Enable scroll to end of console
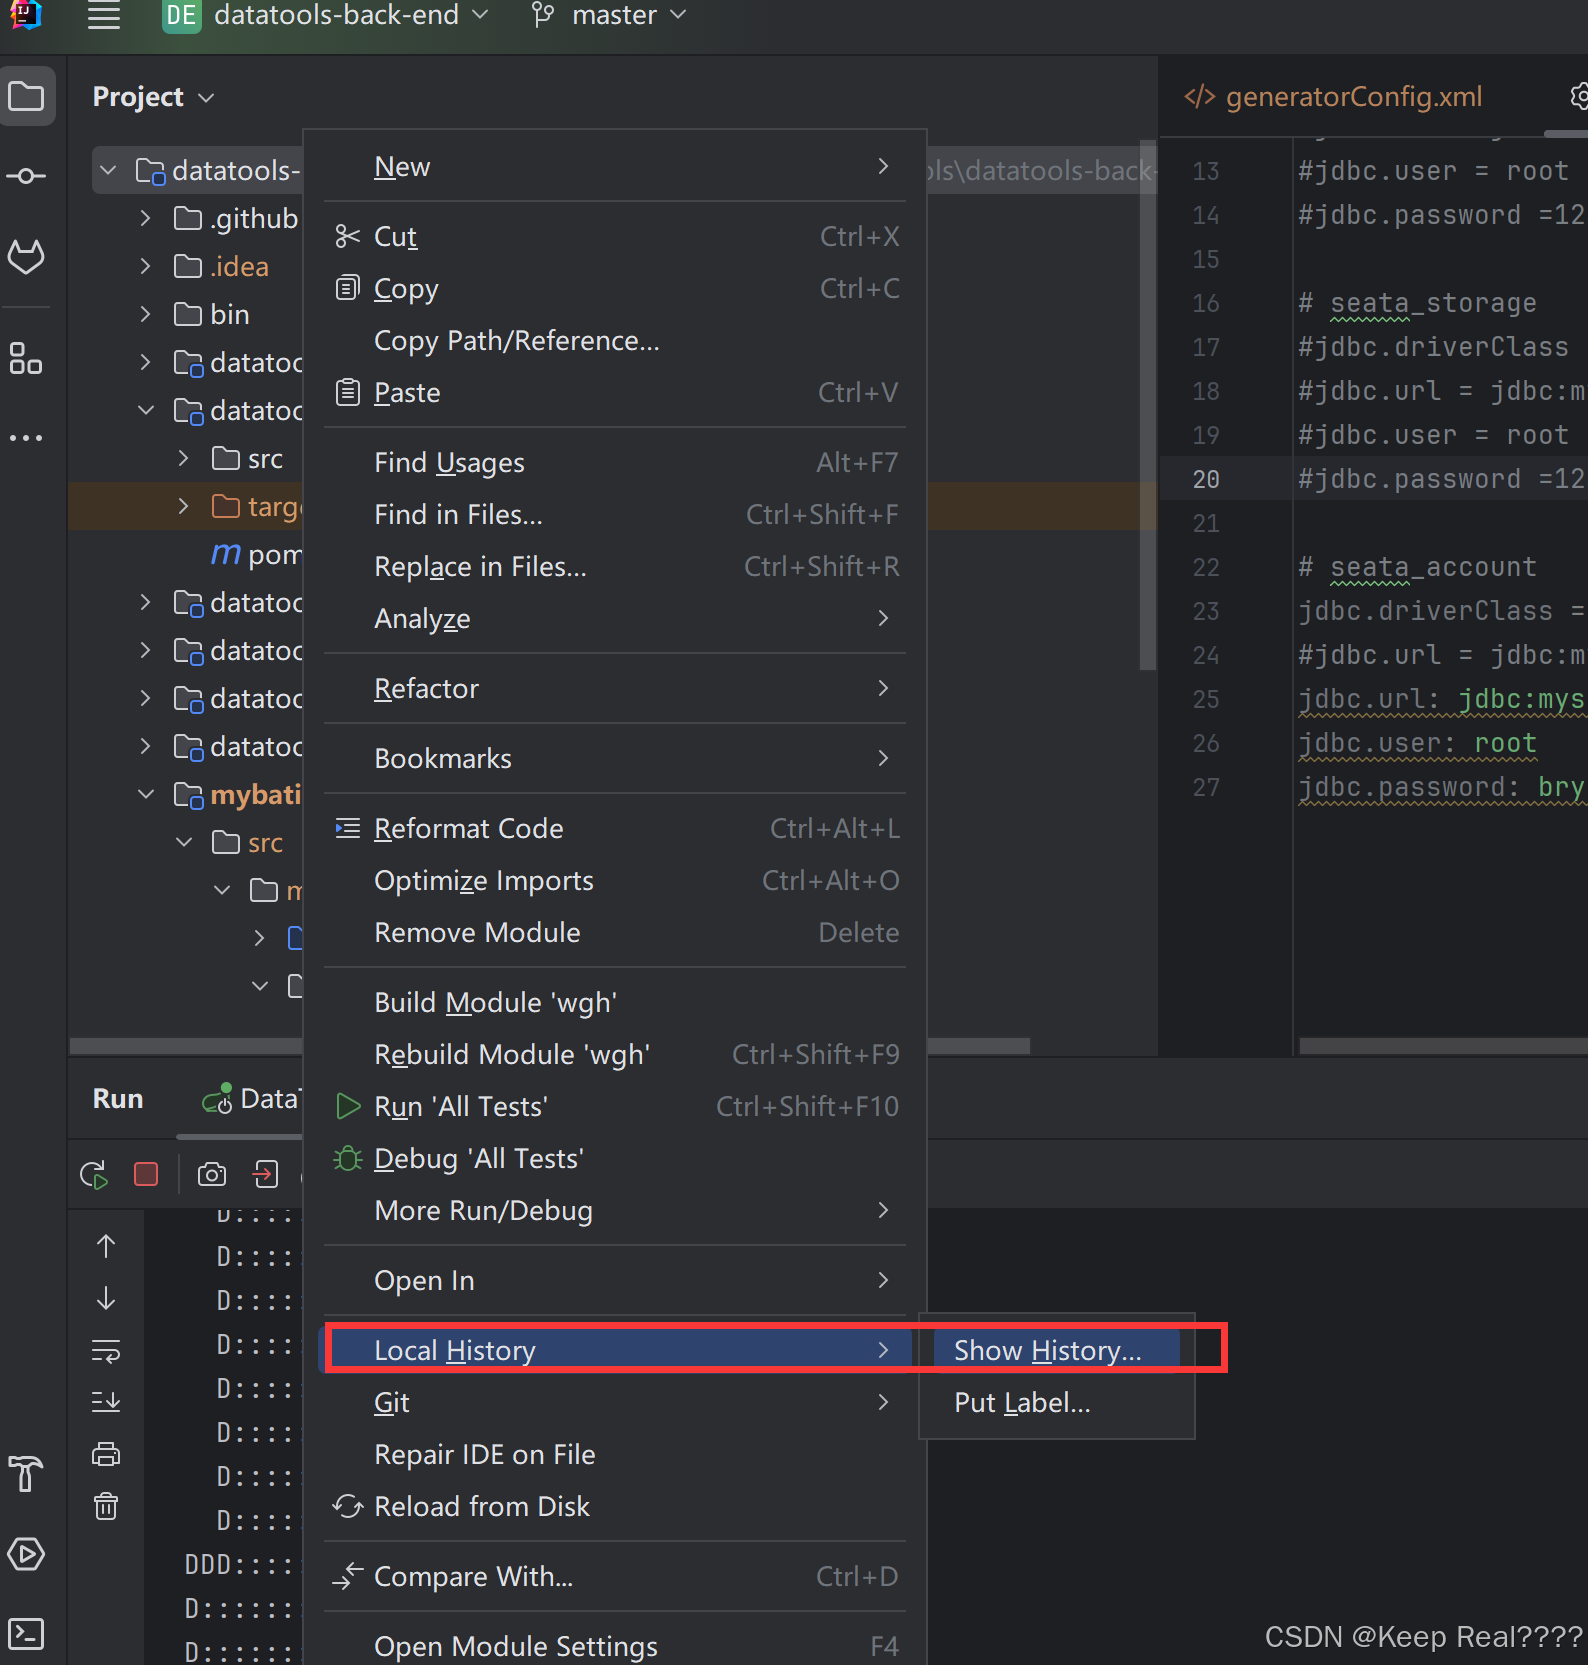 click(x=106, y=1402)
